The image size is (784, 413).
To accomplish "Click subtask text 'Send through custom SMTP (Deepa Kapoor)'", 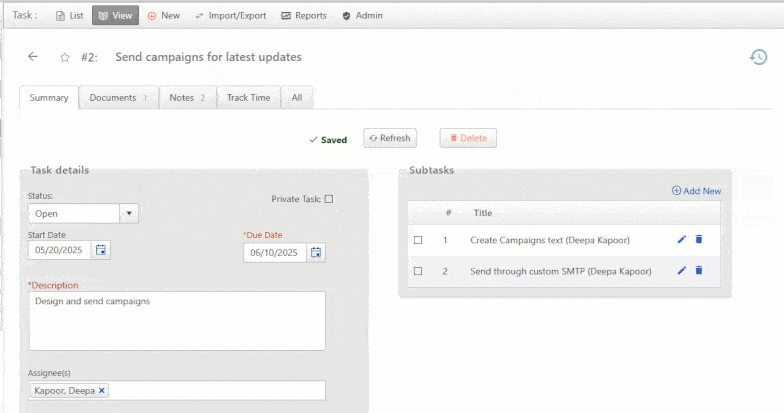I will (560, 271).
